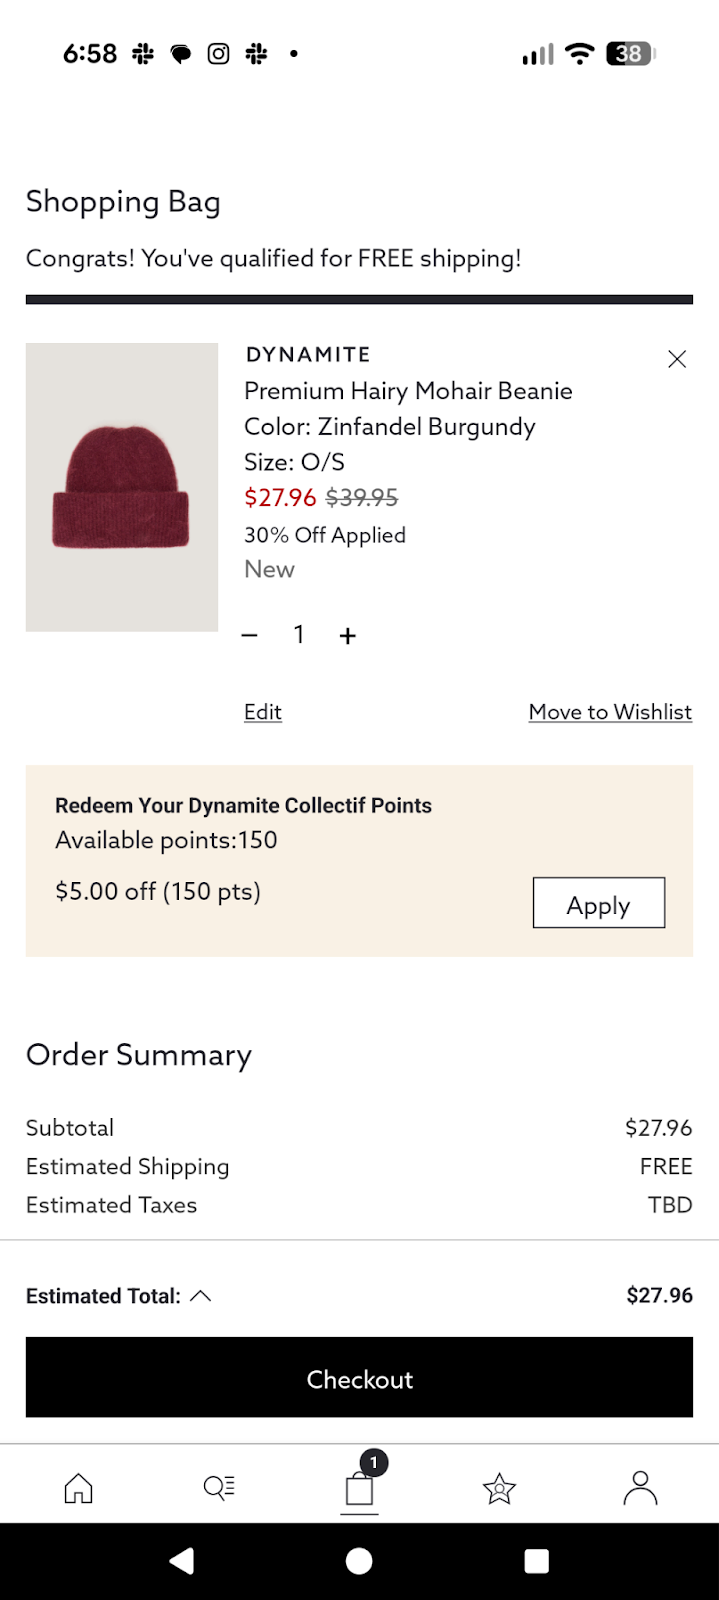This screenshot has height=1600, width=719.
Task: Apply the $5.00 off points reward
Action: [x=598, y=903]
